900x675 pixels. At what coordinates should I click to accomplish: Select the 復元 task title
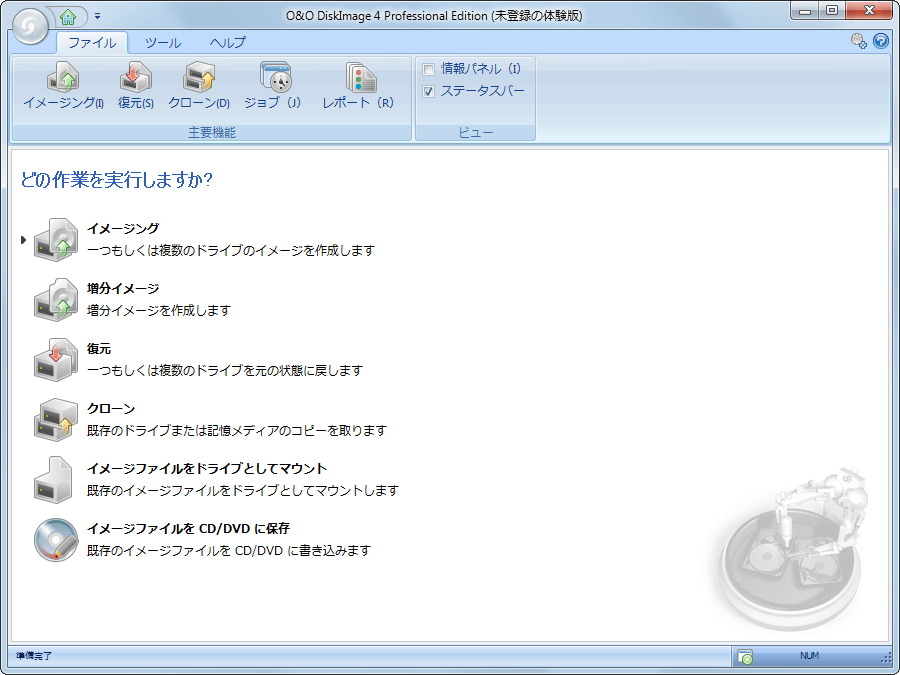tap(99, 348)
